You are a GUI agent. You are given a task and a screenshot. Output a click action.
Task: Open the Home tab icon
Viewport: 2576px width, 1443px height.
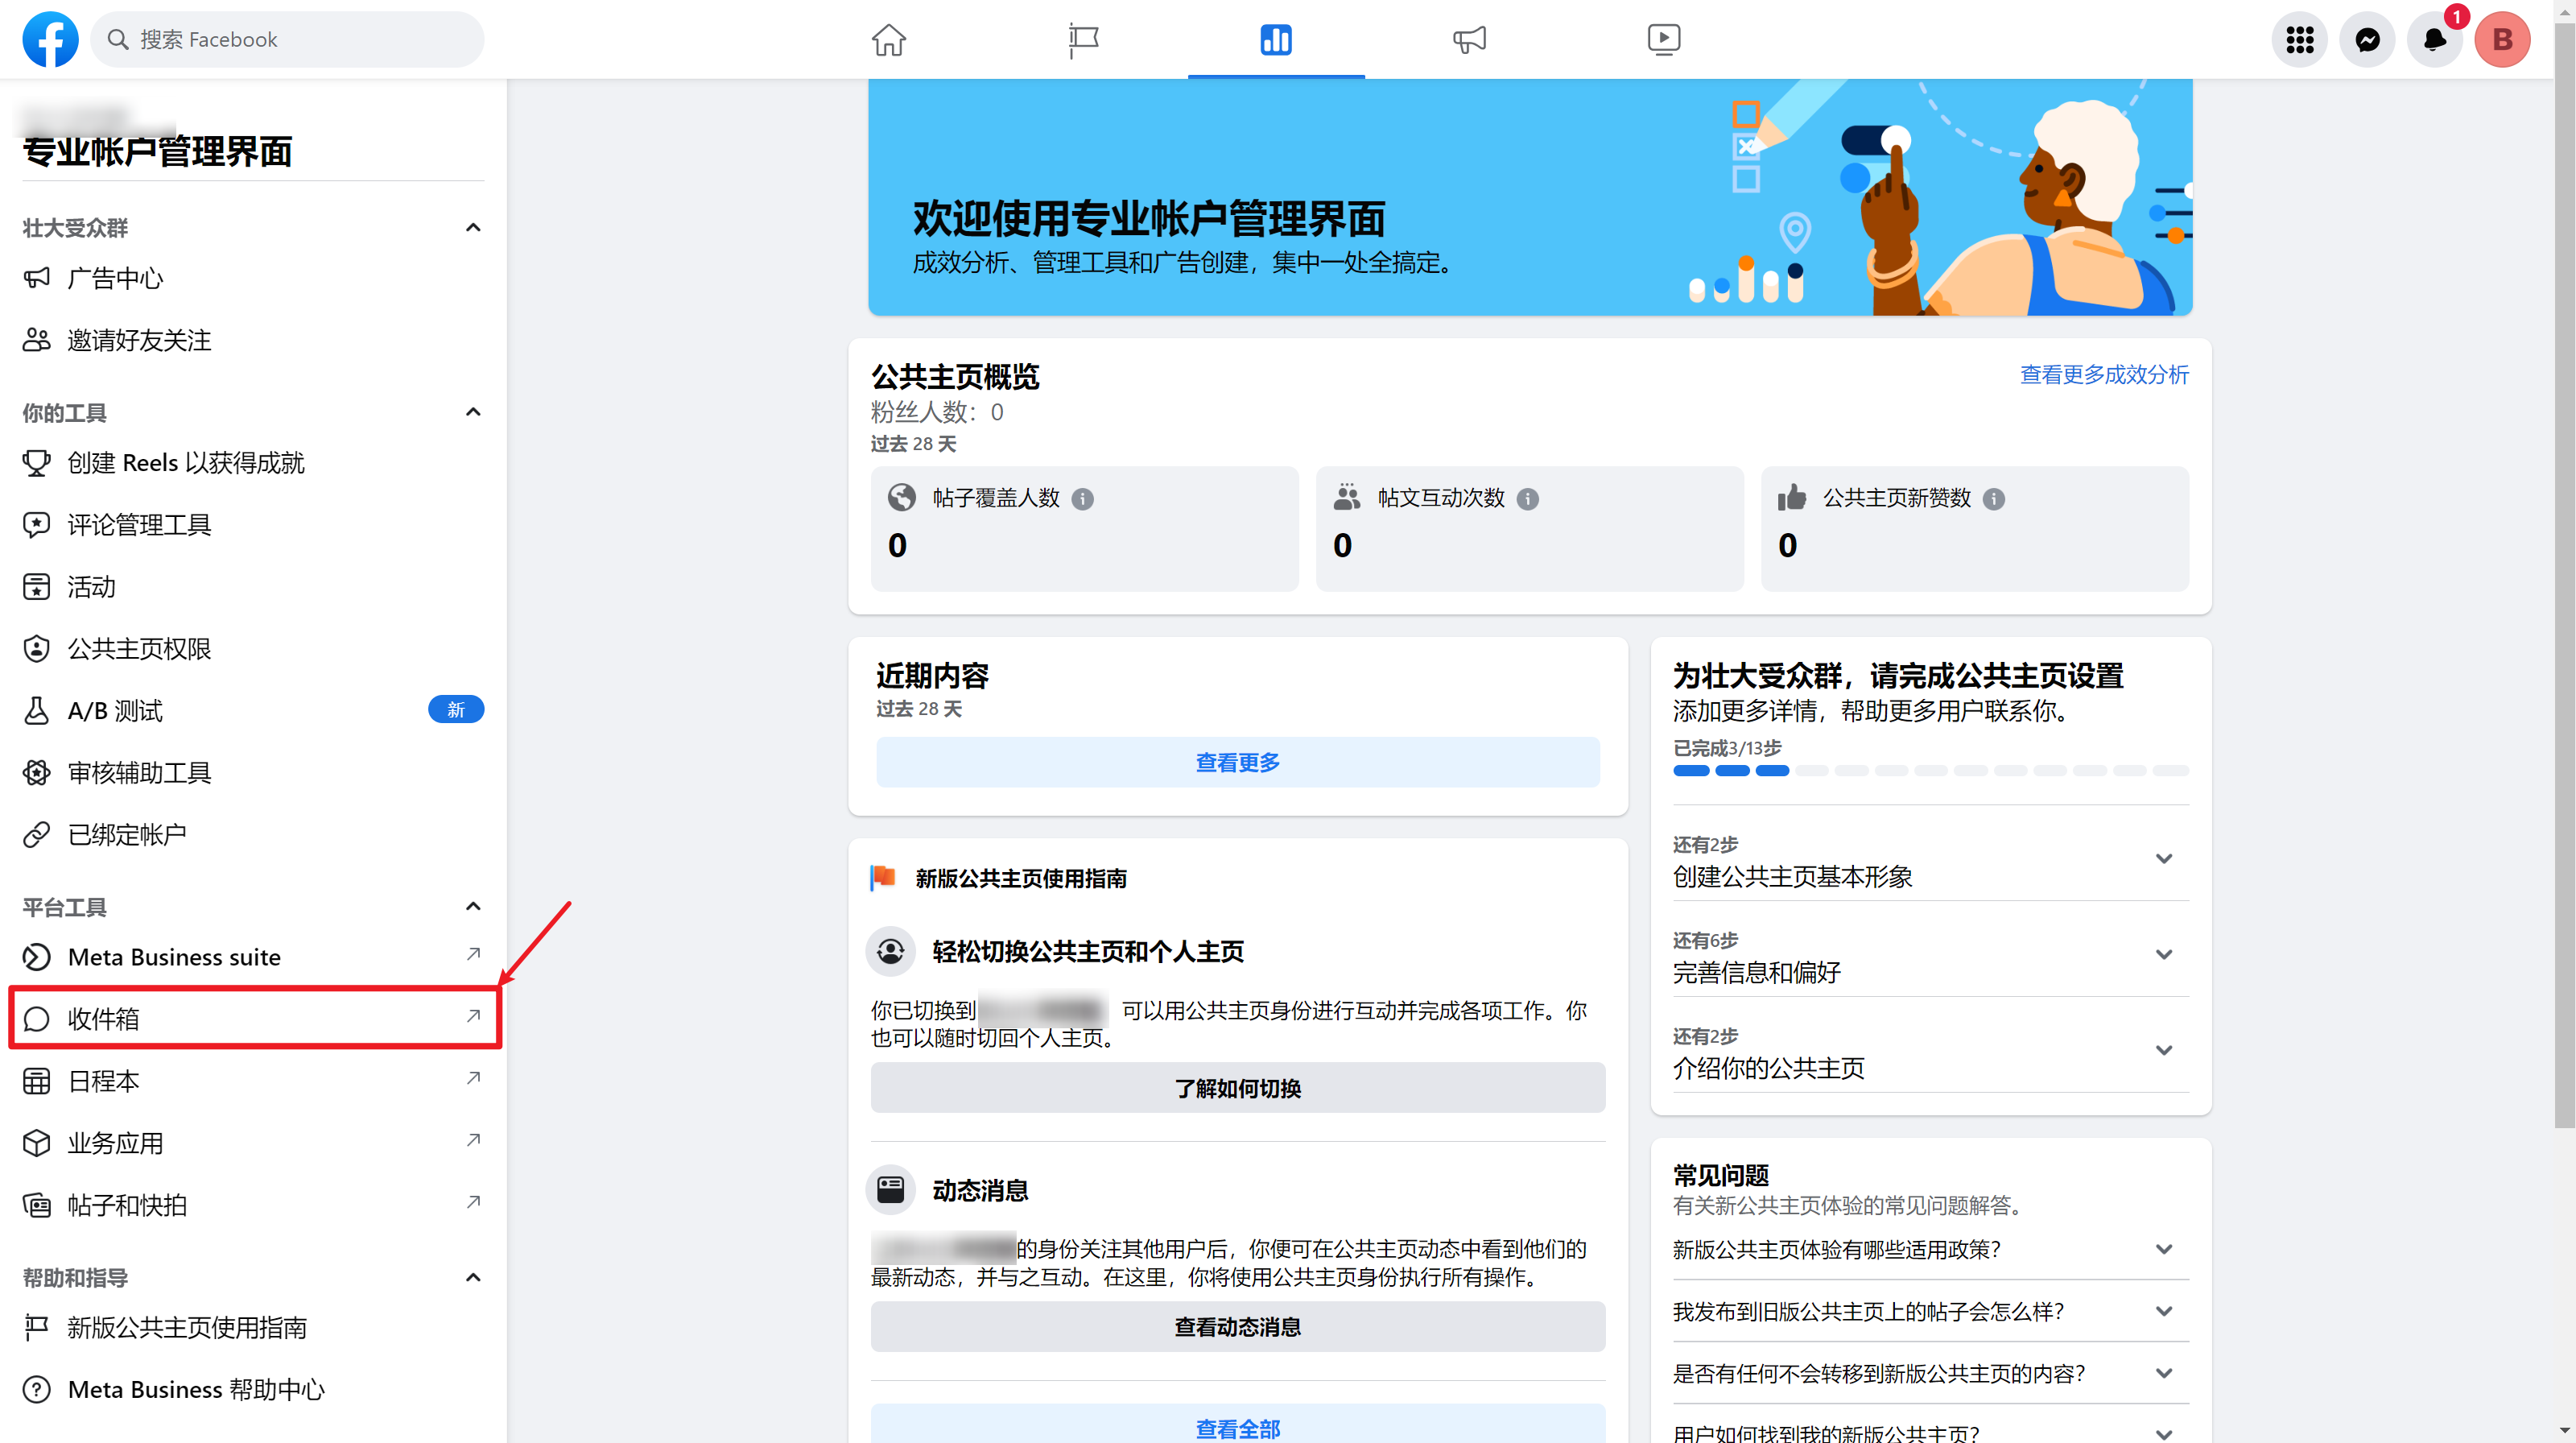pos(888,39)
